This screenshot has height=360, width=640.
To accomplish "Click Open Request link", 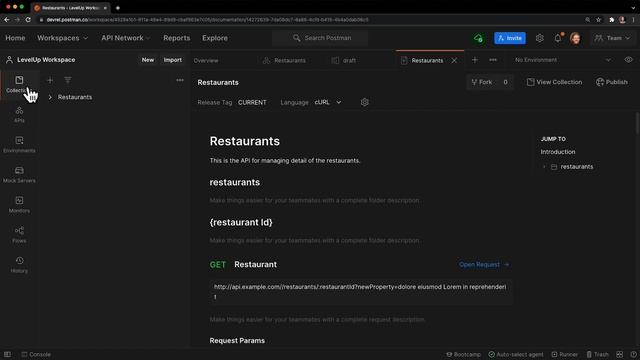I will coord(484,264).
